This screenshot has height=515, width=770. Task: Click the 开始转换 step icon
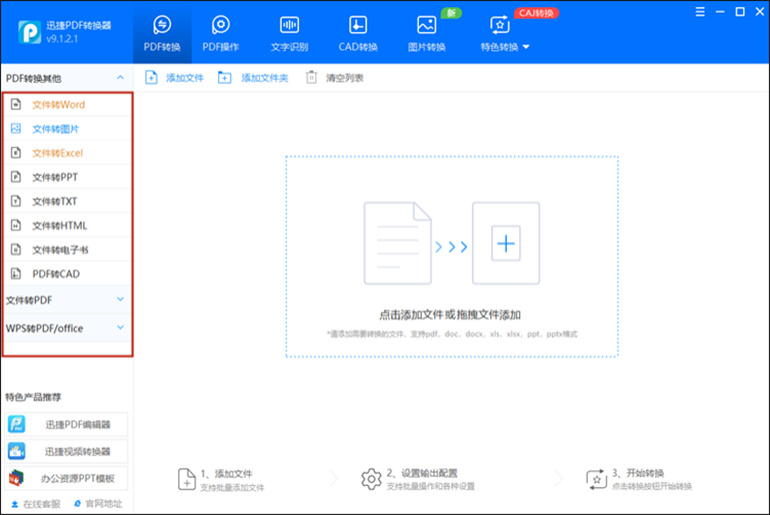pyautogui.click(x=597, y=479)
